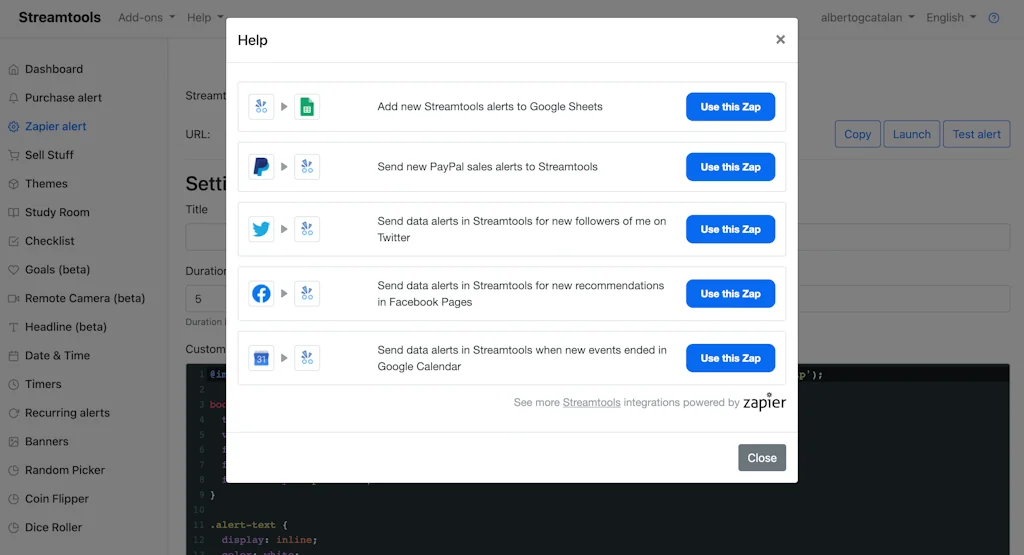Click the gray Close button in dialog
The height and width of the screenshot is (555, 1024).
click(x=762, y=458)
